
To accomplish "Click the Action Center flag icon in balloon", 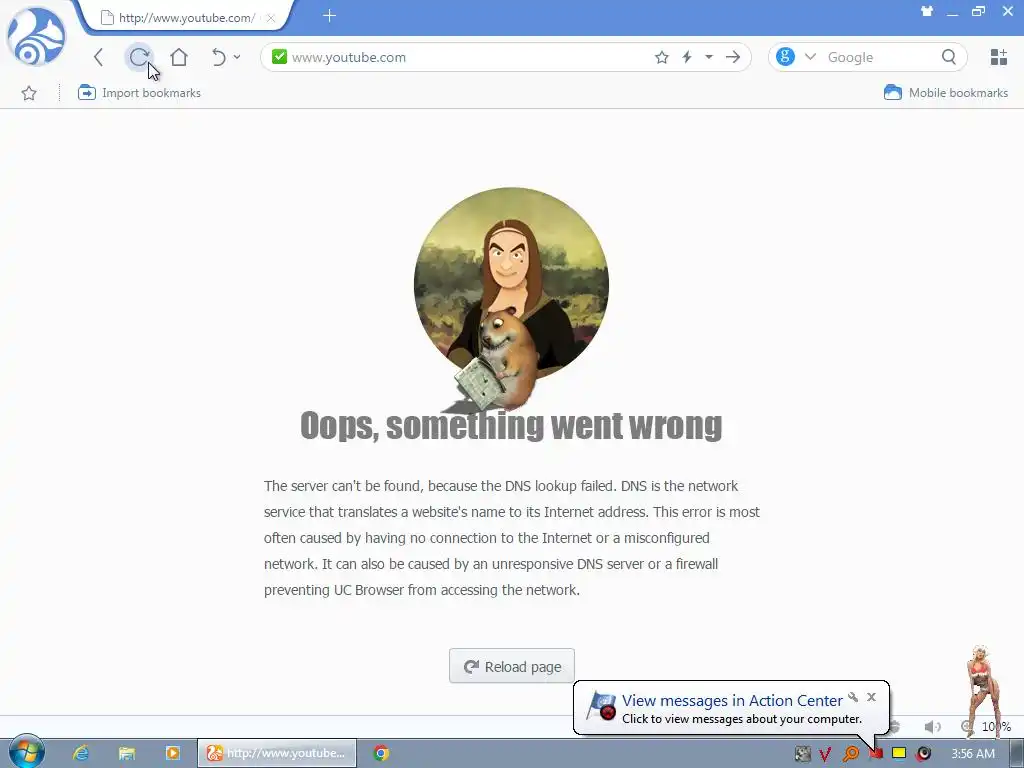I will point(601,707).
